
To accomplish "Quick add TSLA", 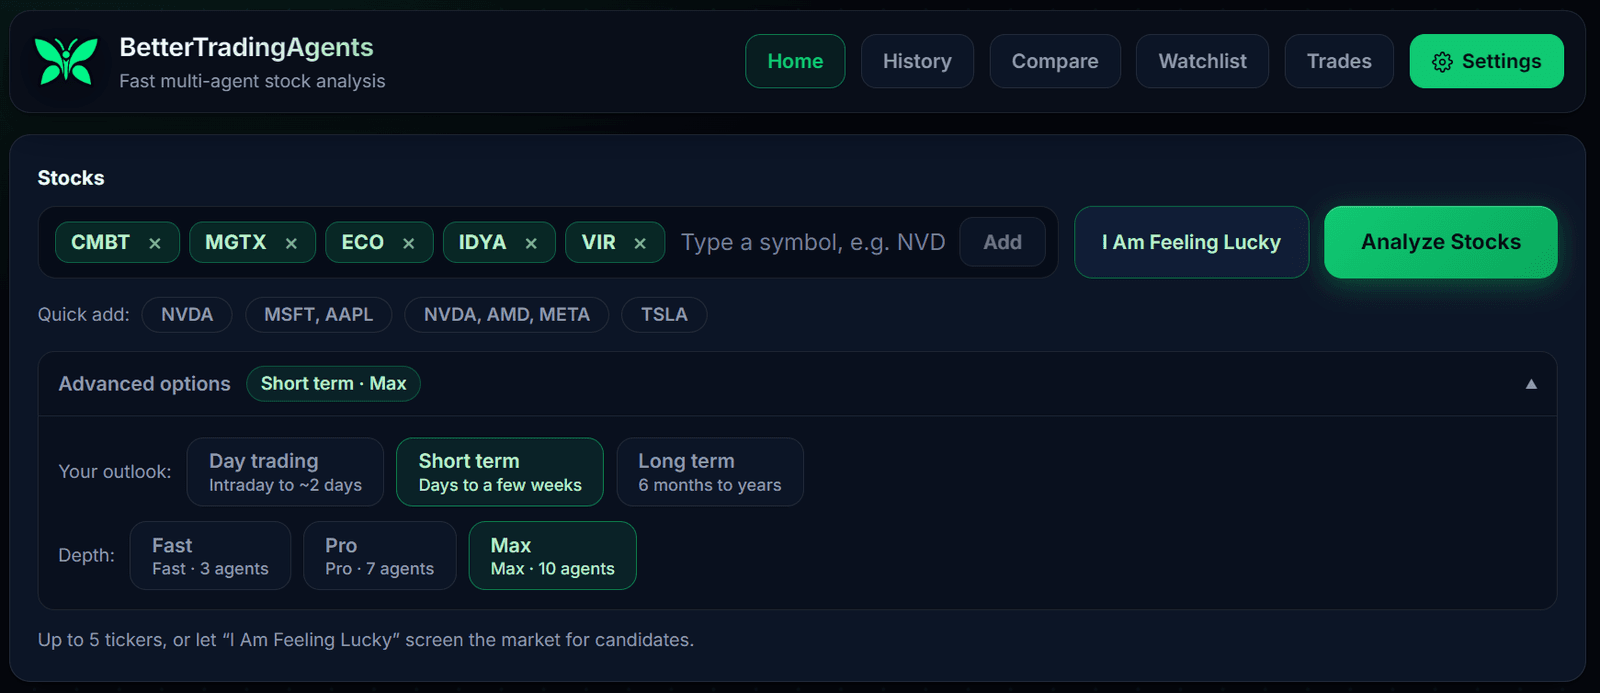I will tap(664, 314).
